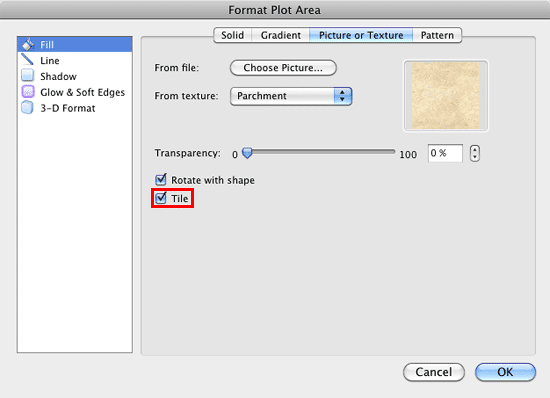Open the Parchment texture dropdown
Viewport: 550px width, 398px height.
[291, 96]
